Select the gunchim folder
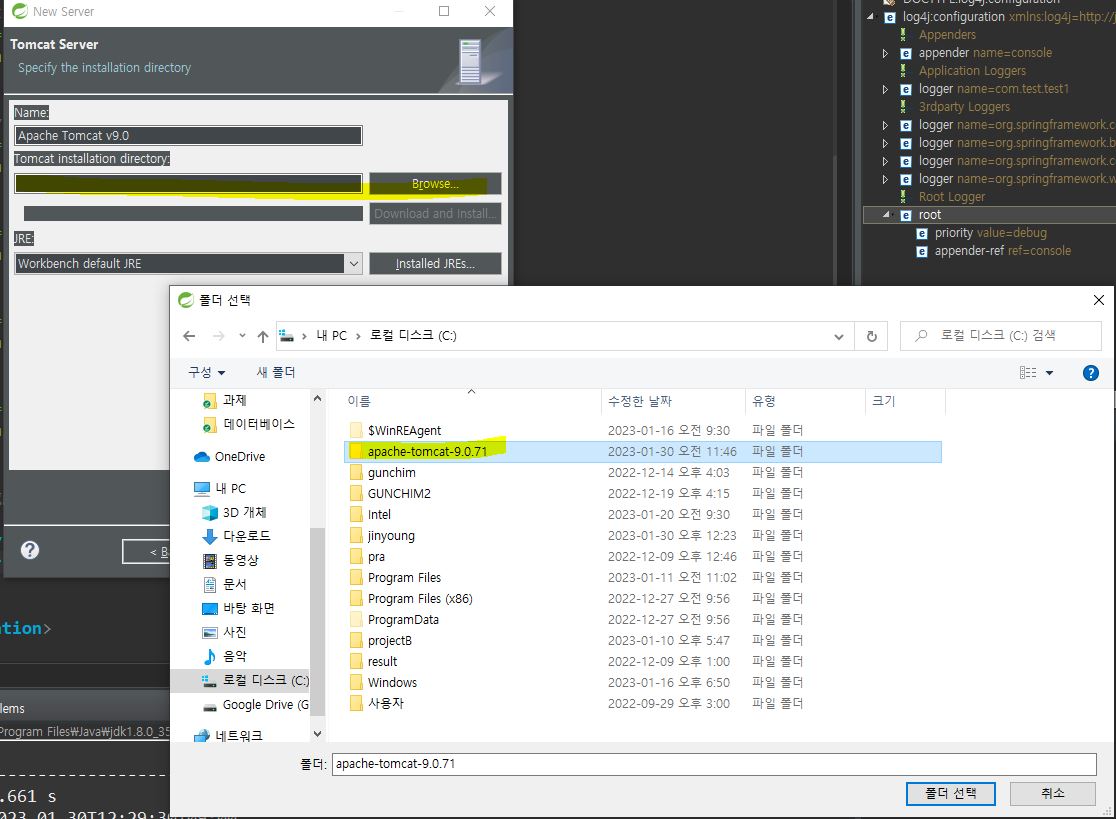Screen dimensions: 1116x819 point(391,472)
